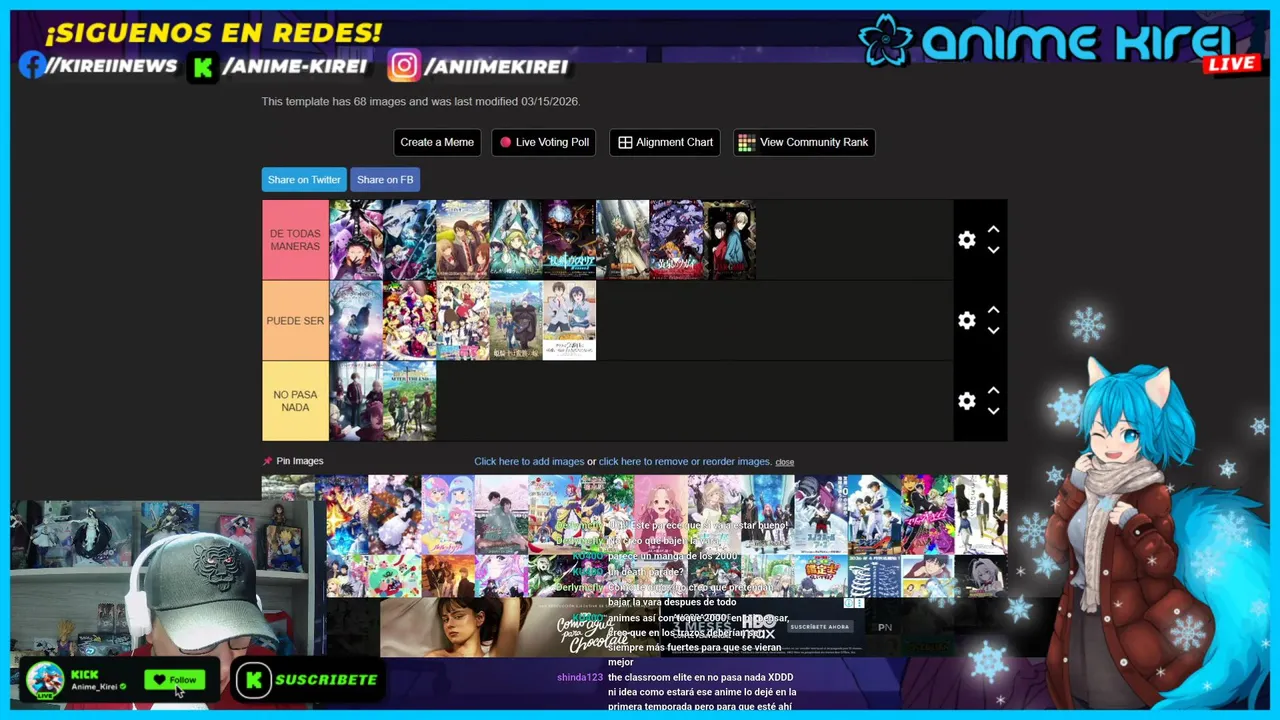Select poster with red and teal coated duo
Image resolution: width=1280 pixels, height=720 pixels.
[x=729, y=240]
